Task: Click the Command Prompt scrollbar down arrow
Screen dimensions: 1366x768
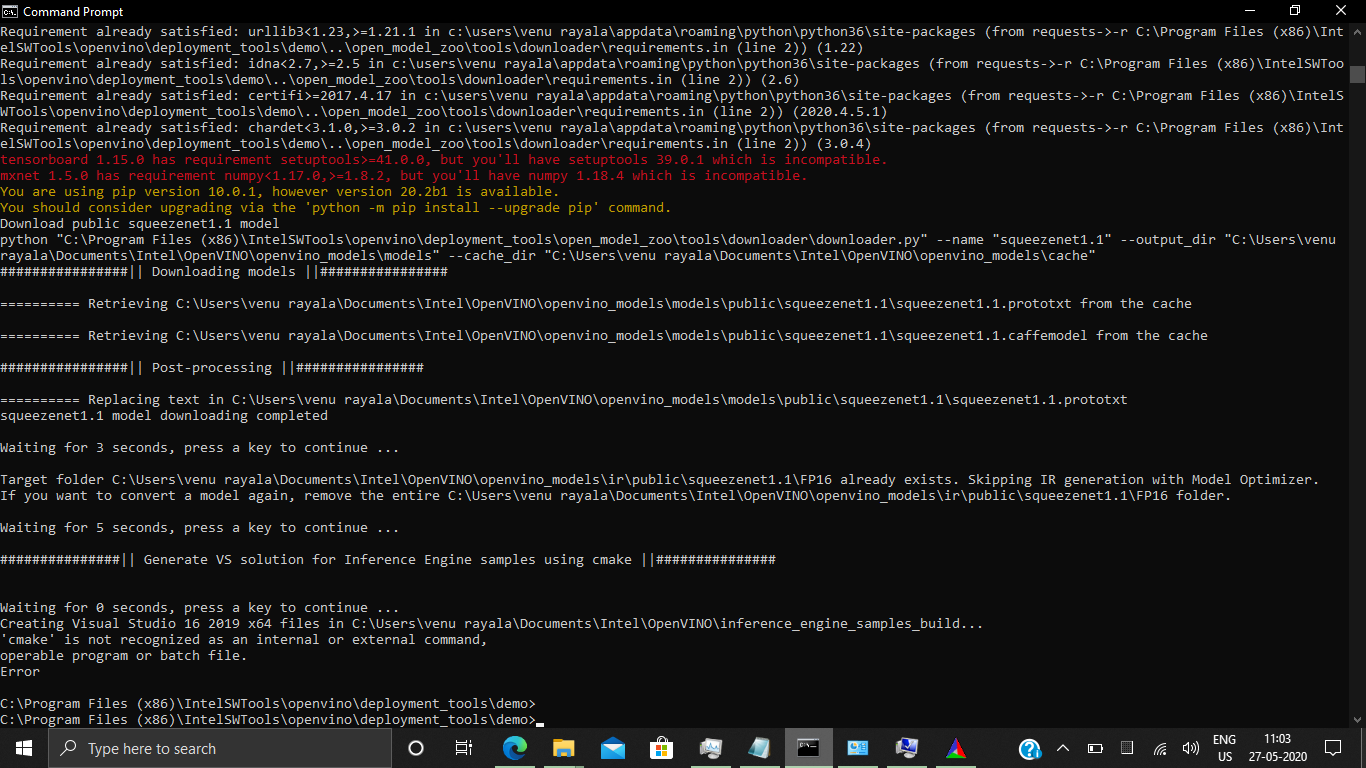Action: point(1357,718)
